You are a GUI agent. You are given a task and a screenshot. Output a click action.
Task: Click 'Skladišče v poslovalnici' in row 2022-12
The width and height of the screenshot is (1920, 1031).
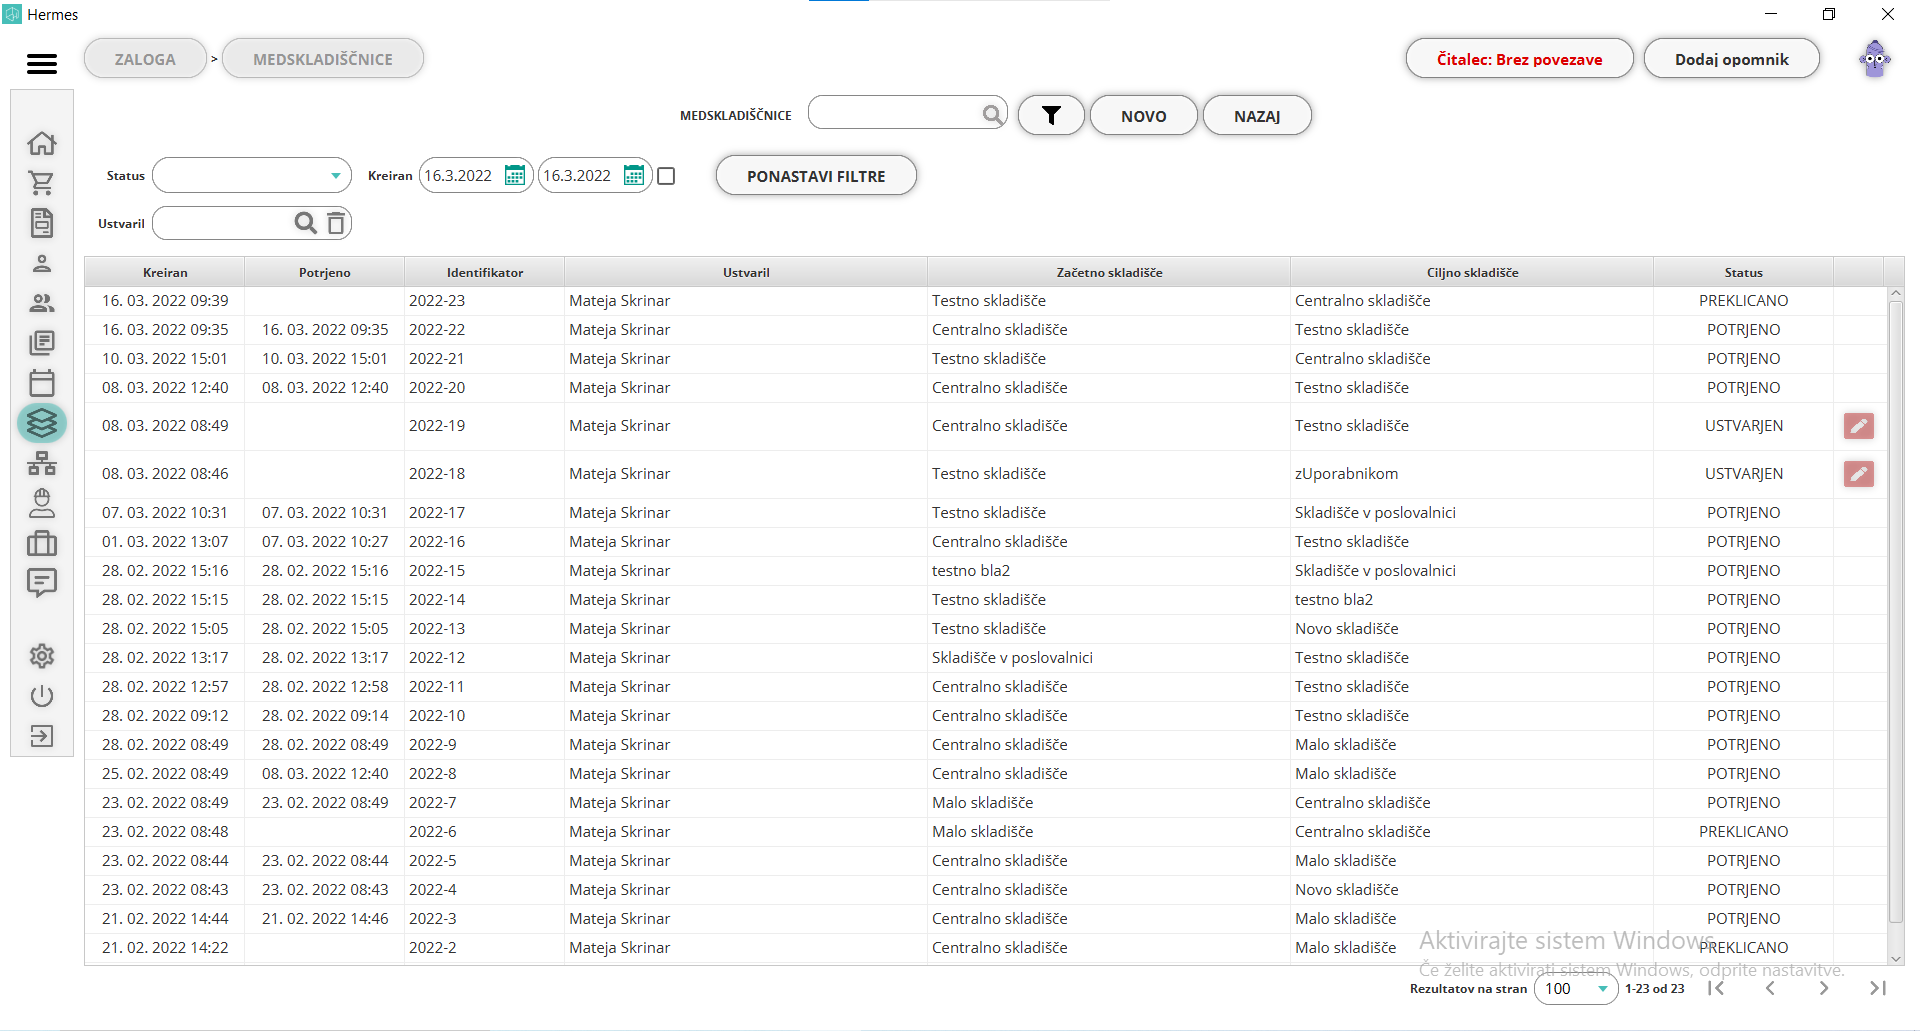click(x=1012, y=658)
